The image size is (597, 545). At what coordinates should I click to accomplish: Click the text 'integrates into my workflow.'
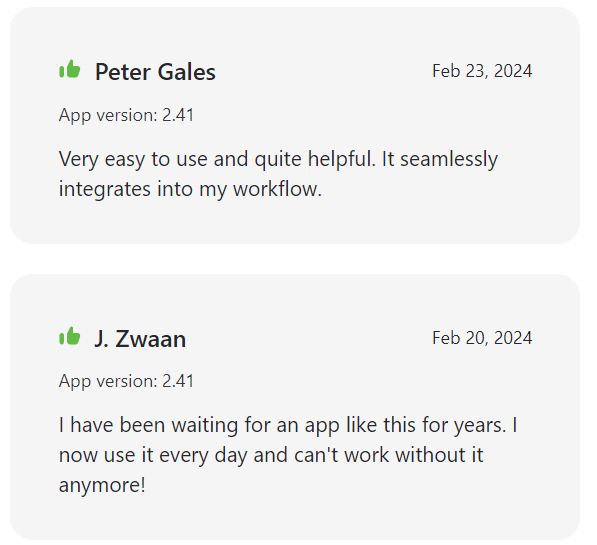[190, 189]
